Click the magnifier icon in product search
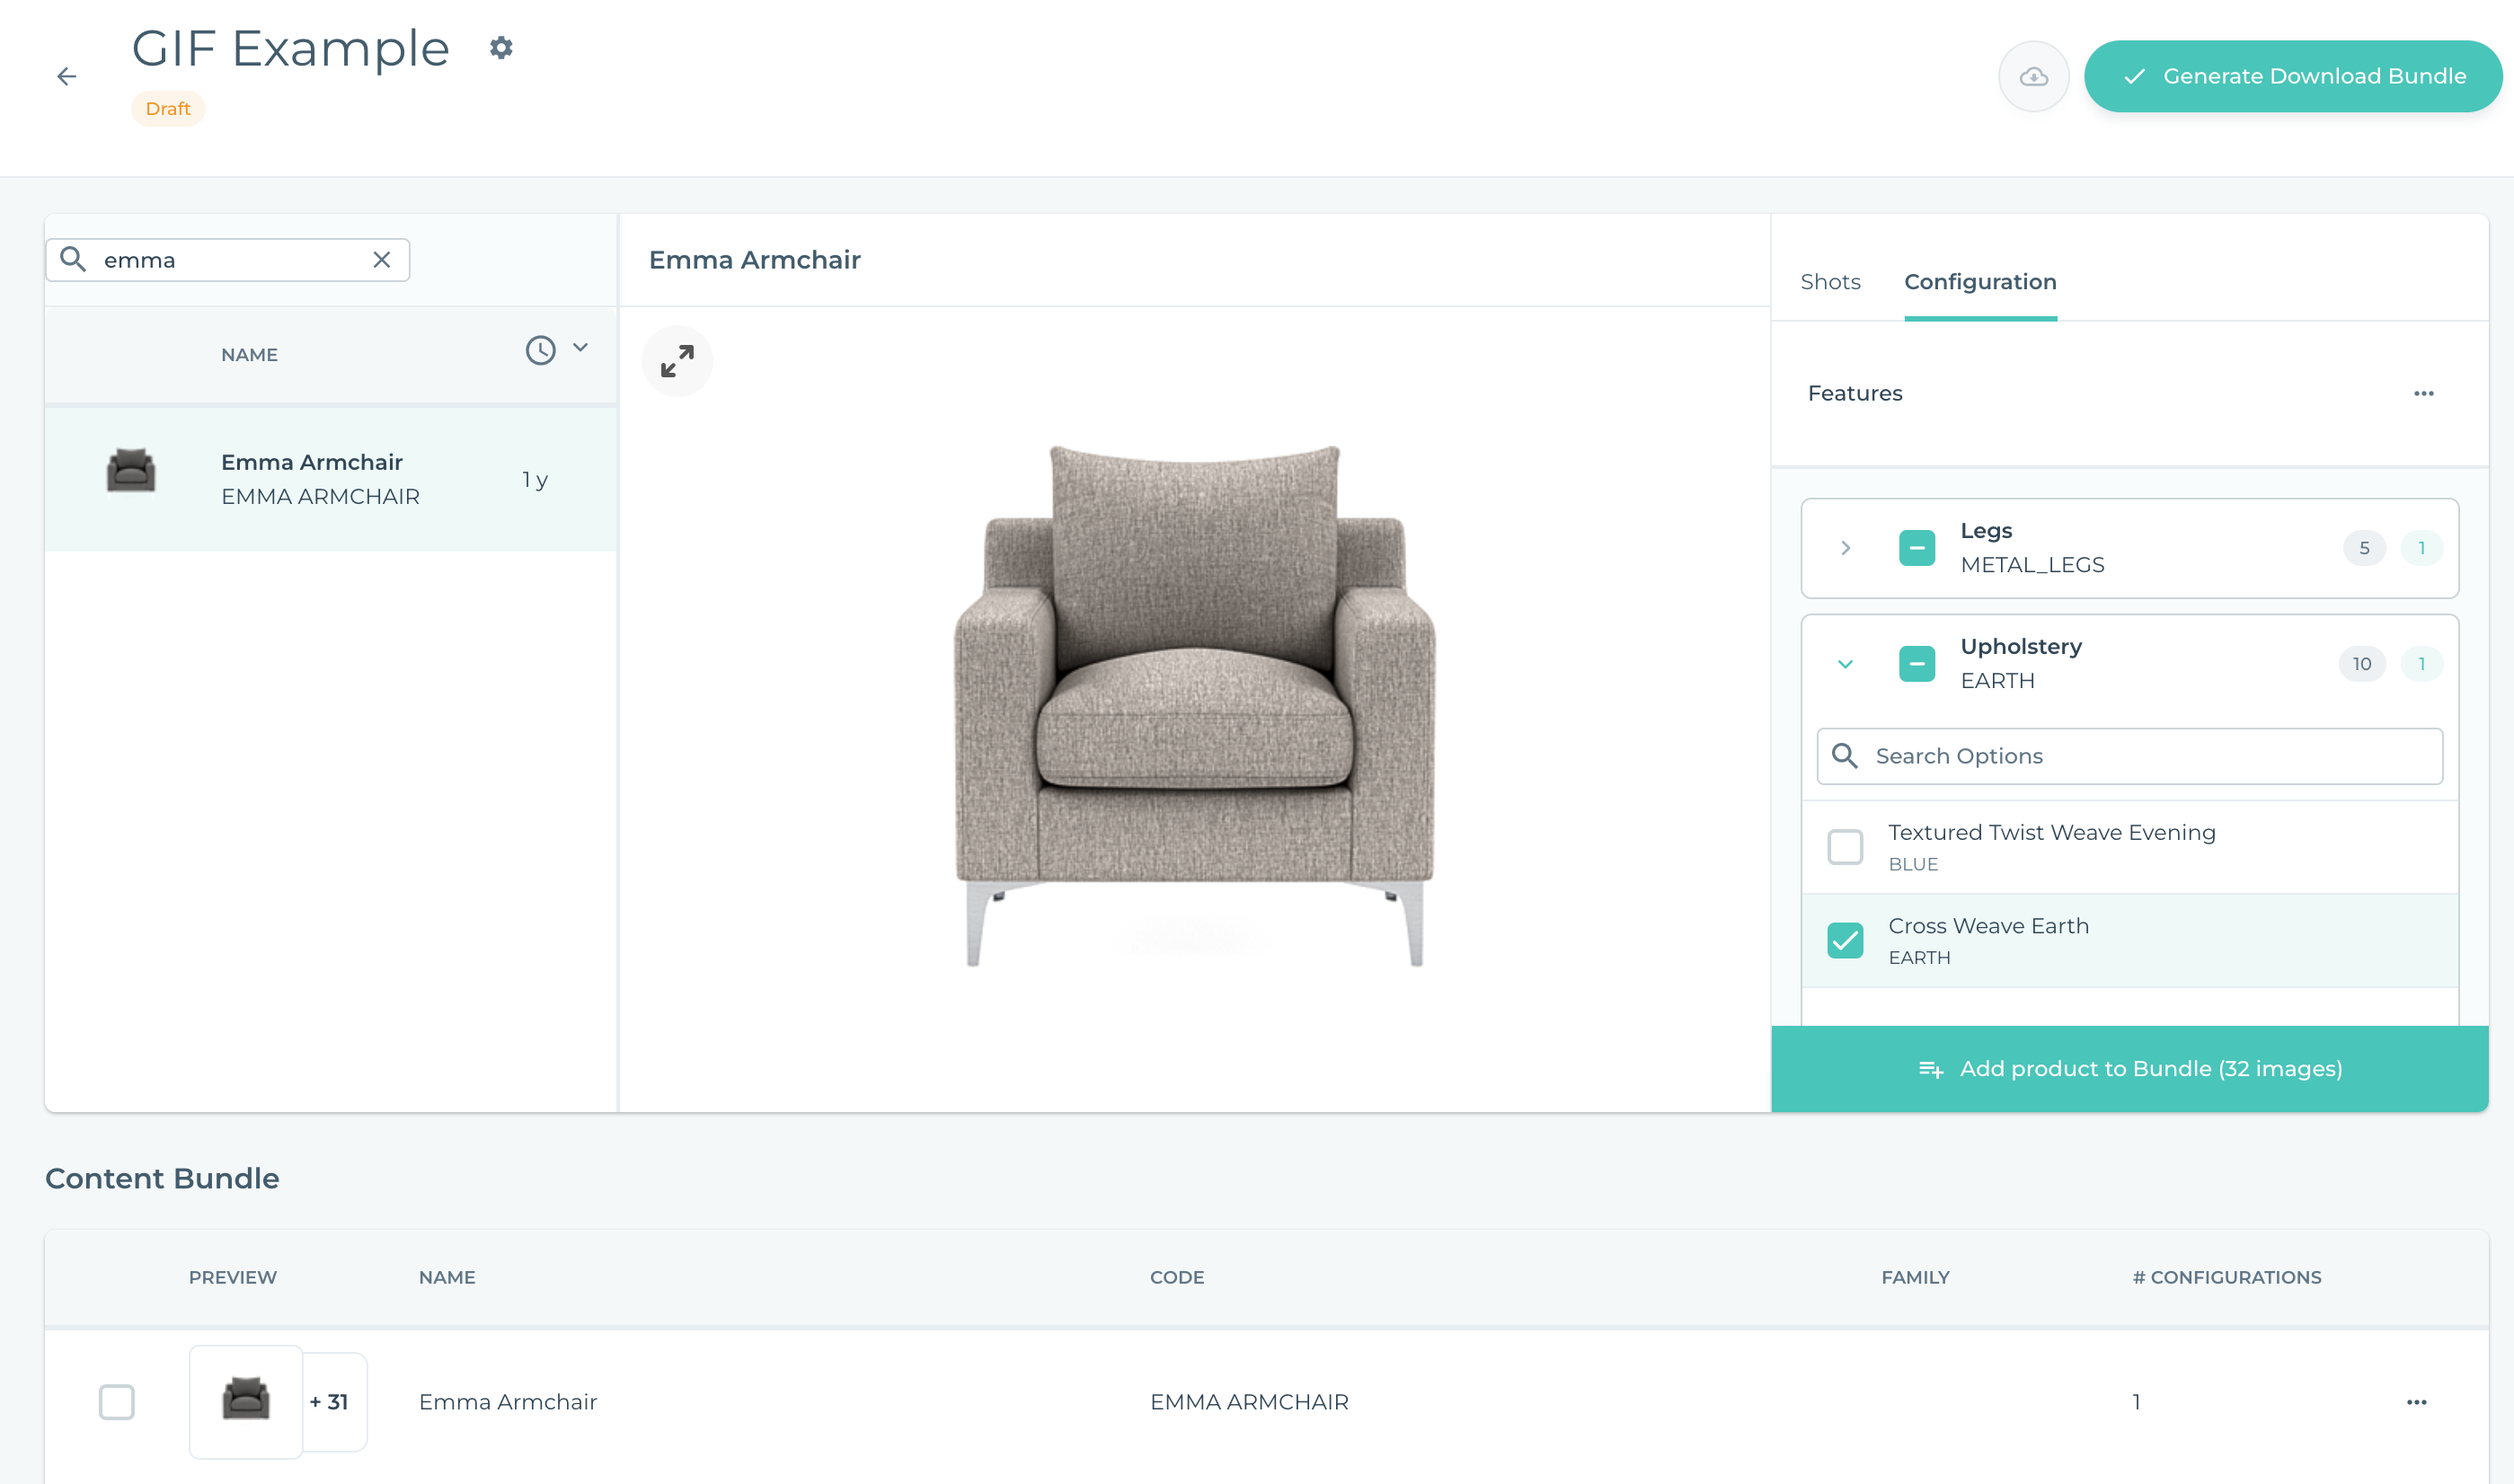The image size is (2514, 1484). (x=73, y=260)
